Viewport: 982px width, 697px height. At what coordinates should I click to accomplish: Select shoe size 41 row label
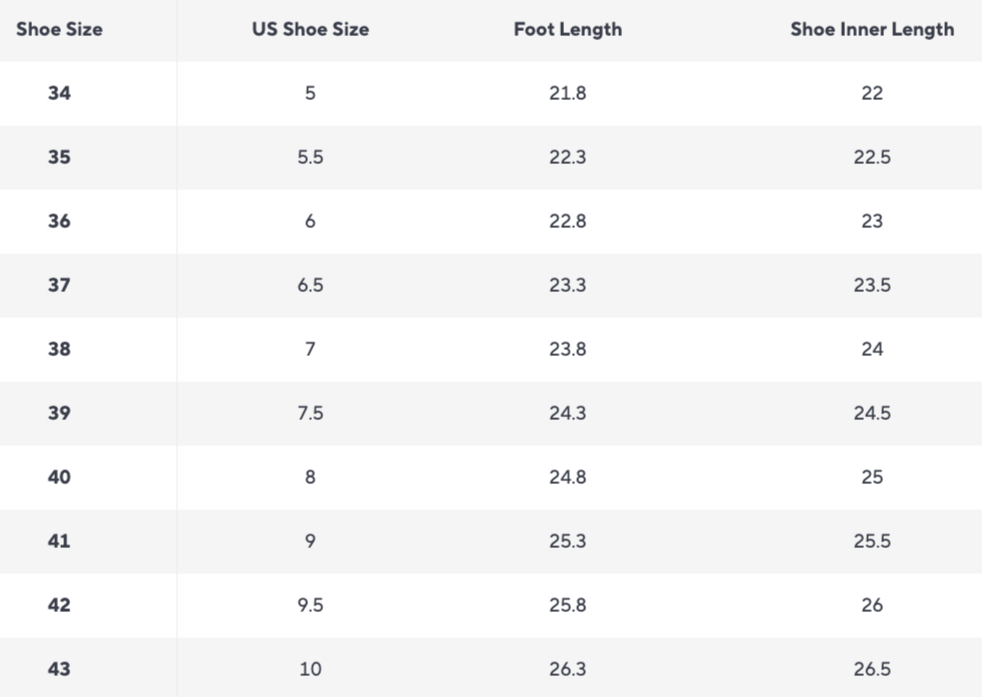[x=59, y=541]
